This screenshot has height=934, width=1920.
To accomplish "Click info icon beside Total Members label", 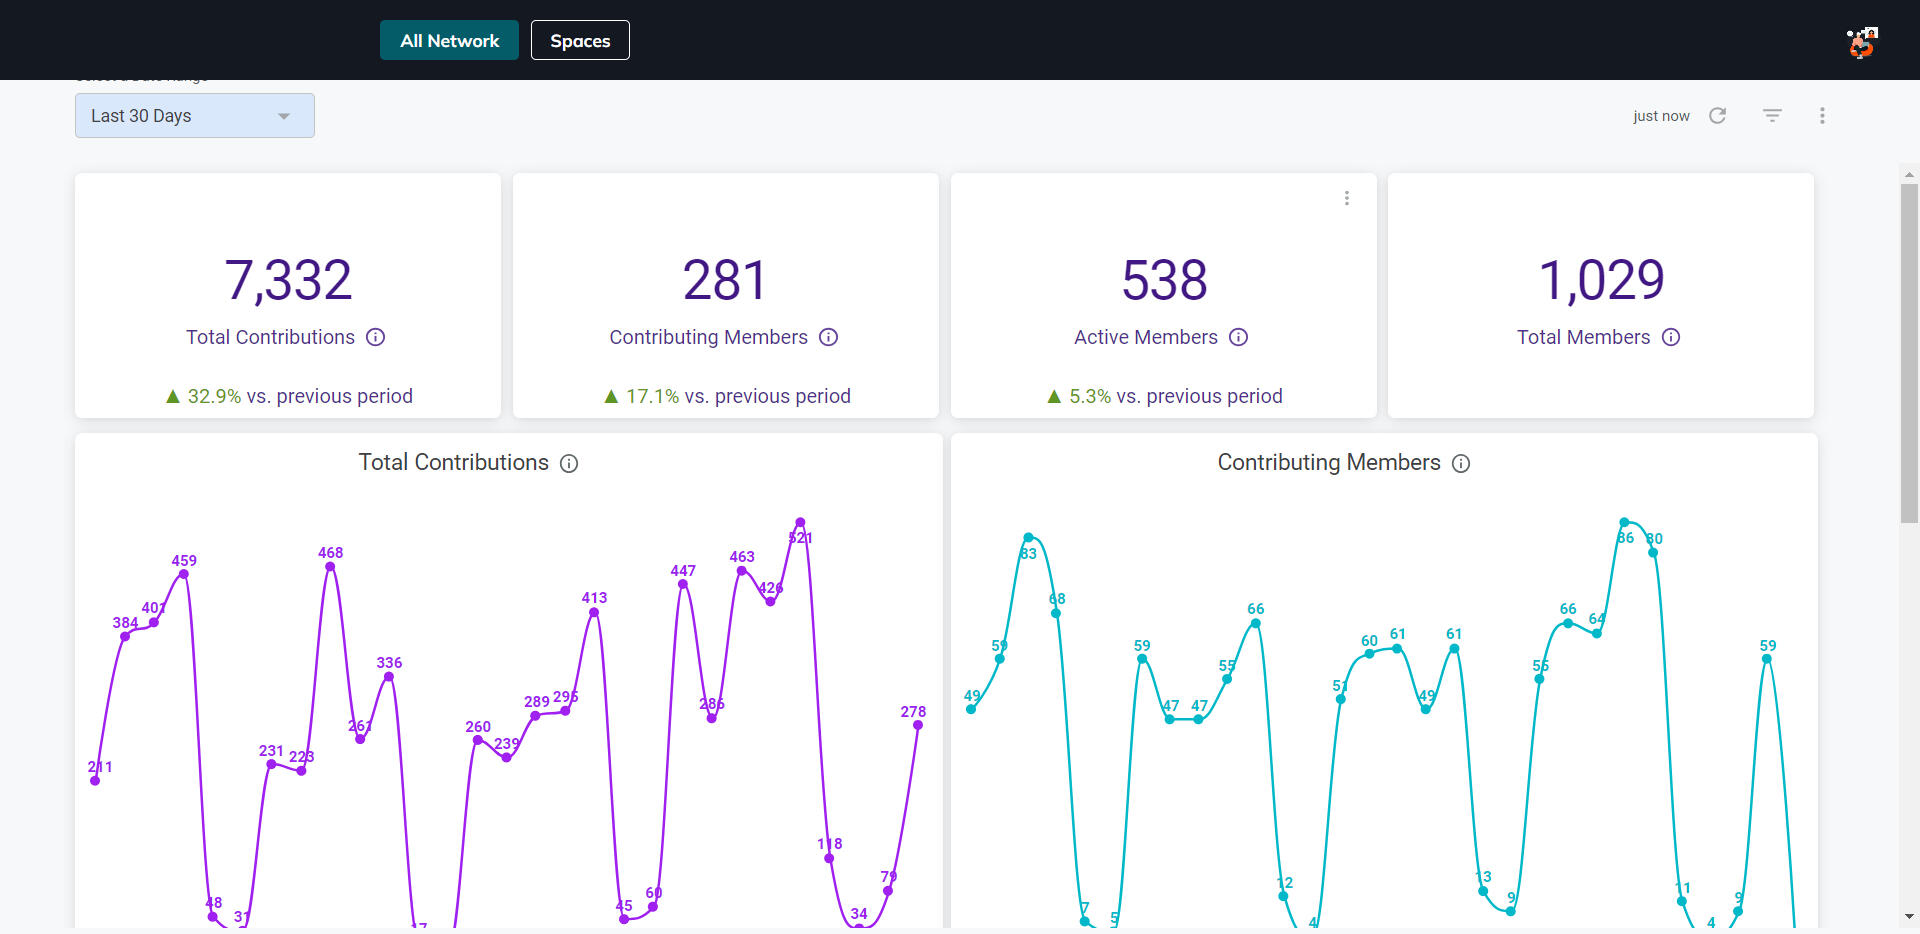I will [x=1671, y=338].
